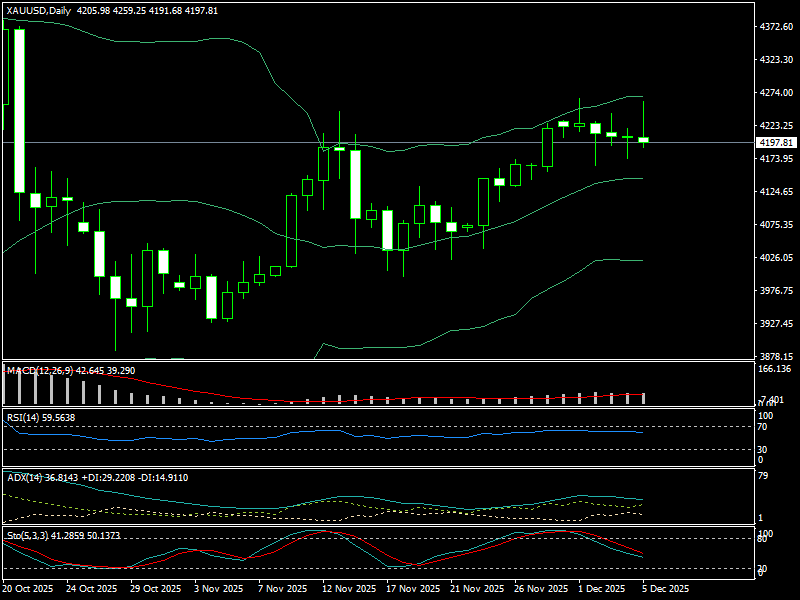Click the XAUUSD,Daily chart title

click(38, 9)
